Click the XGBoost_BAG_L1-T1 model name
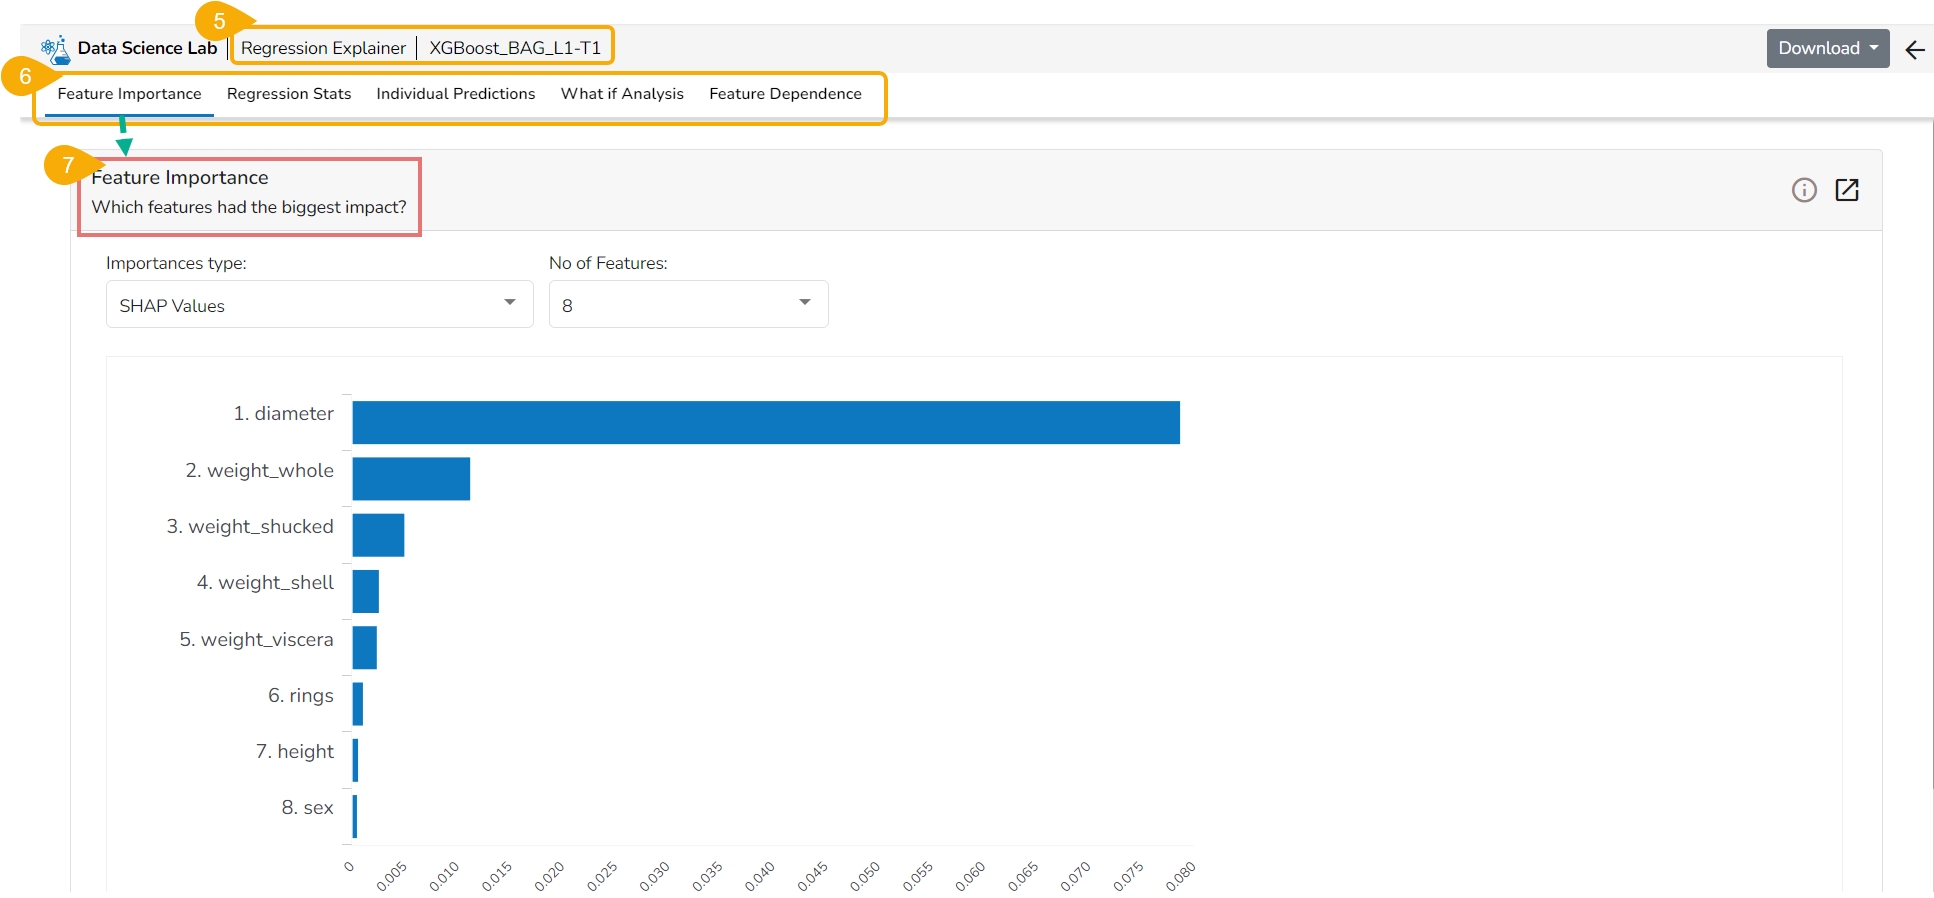This screenshot has width=1934, height=898. 515,48
